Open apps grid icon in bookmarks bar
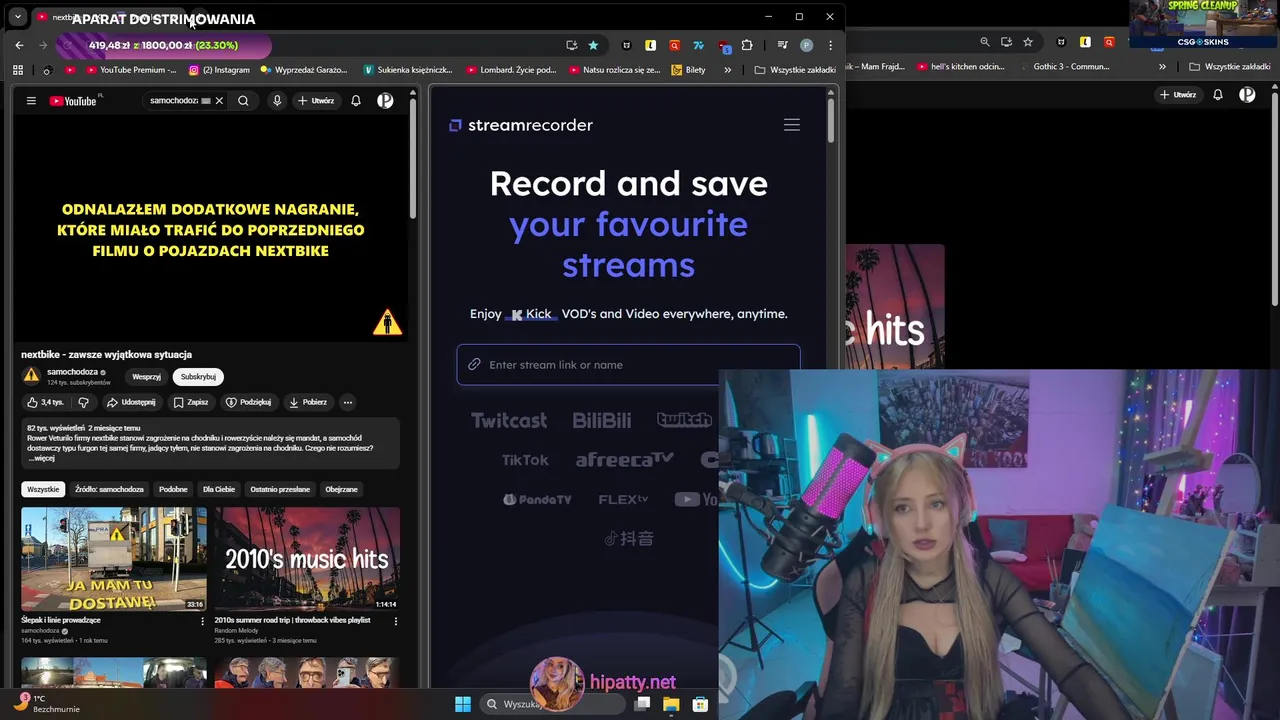 tap(18, 70)
